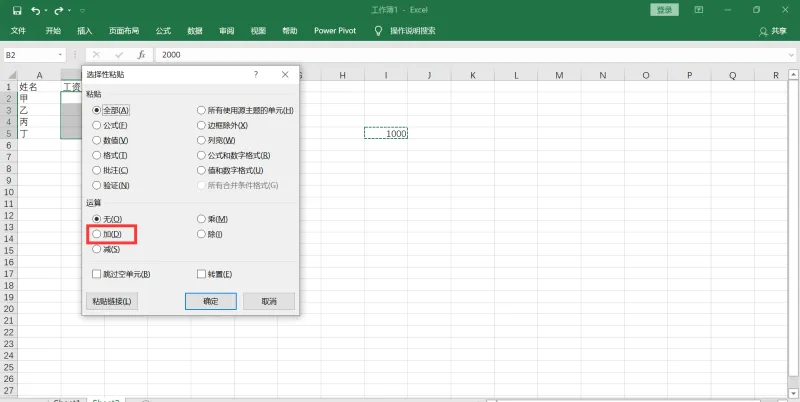The width and height of the screenshot is (800, 402).
Task: Click the 粘贴链接(L) button
Action: click(x=112, y=301)
